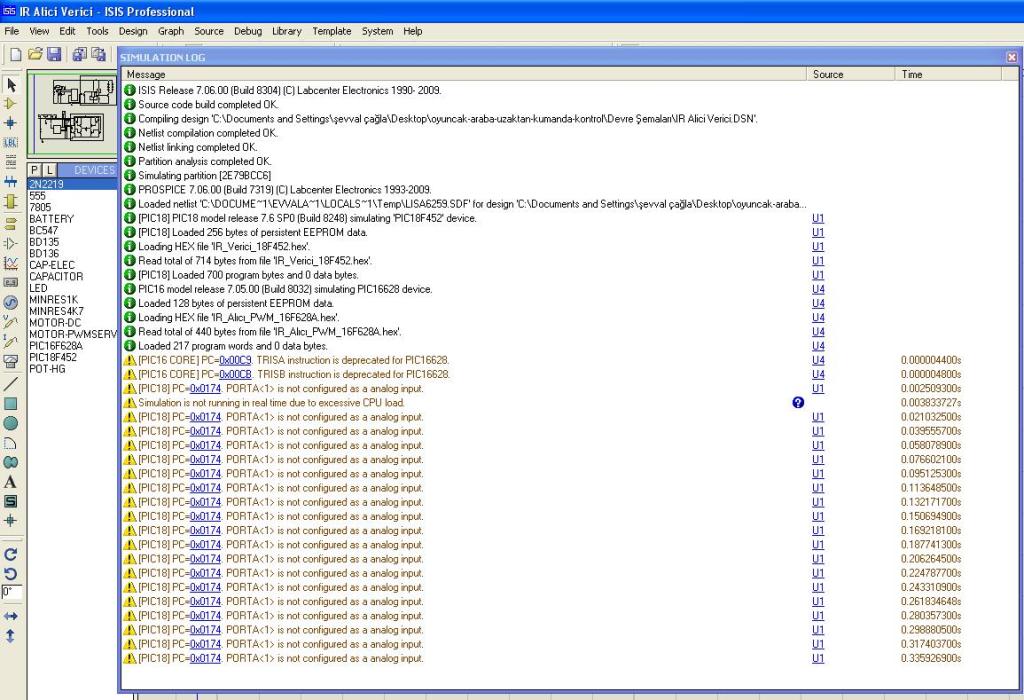The height and width of the screenshot is (700, 1024).
Task: Save the current design
Action: point(54,54)
